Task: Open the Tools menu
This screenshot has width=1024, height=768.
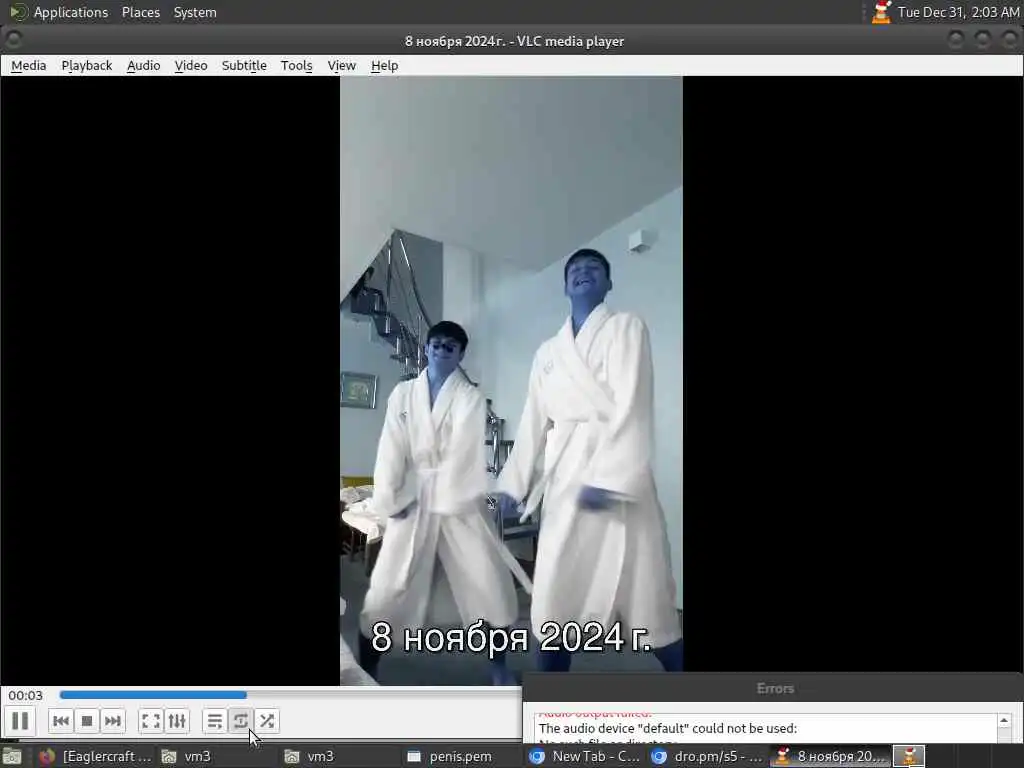Action: [x=296, y=65]
